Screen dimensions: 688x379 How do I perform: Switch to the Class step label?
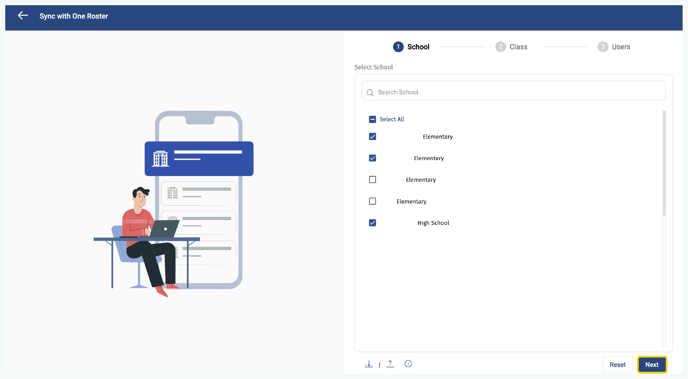(518, 47)
